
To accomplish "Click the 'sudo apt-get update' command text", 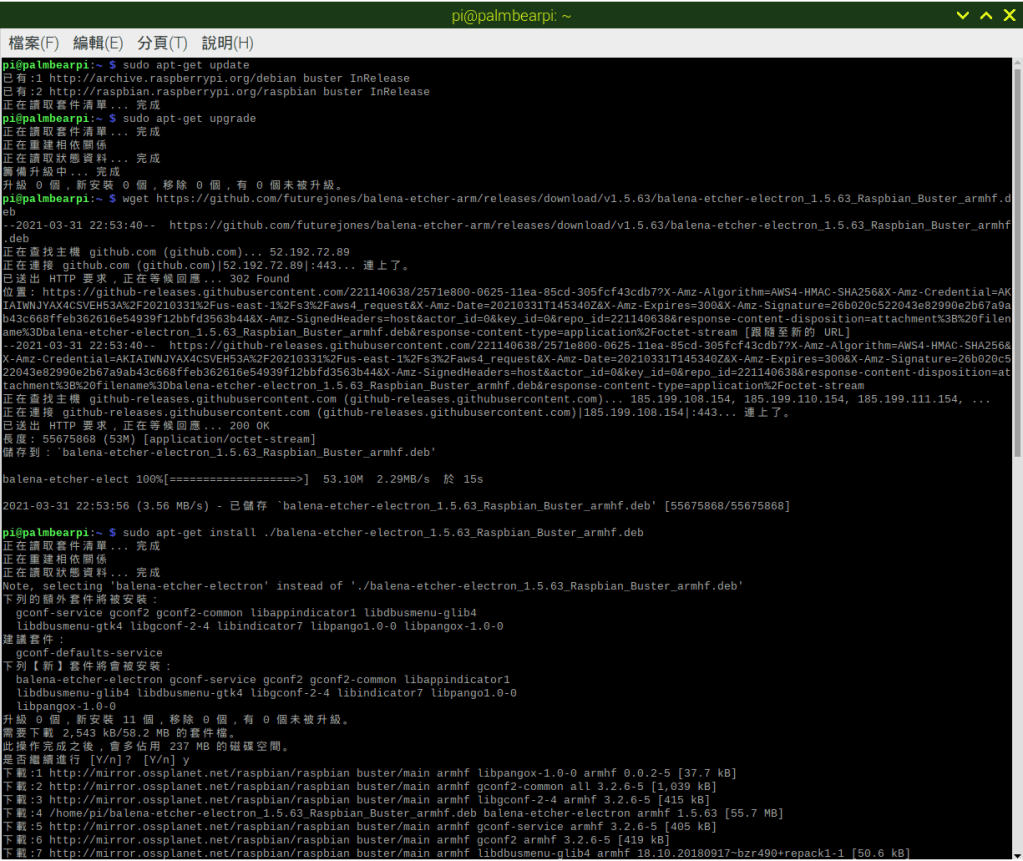I will [172, 65].
